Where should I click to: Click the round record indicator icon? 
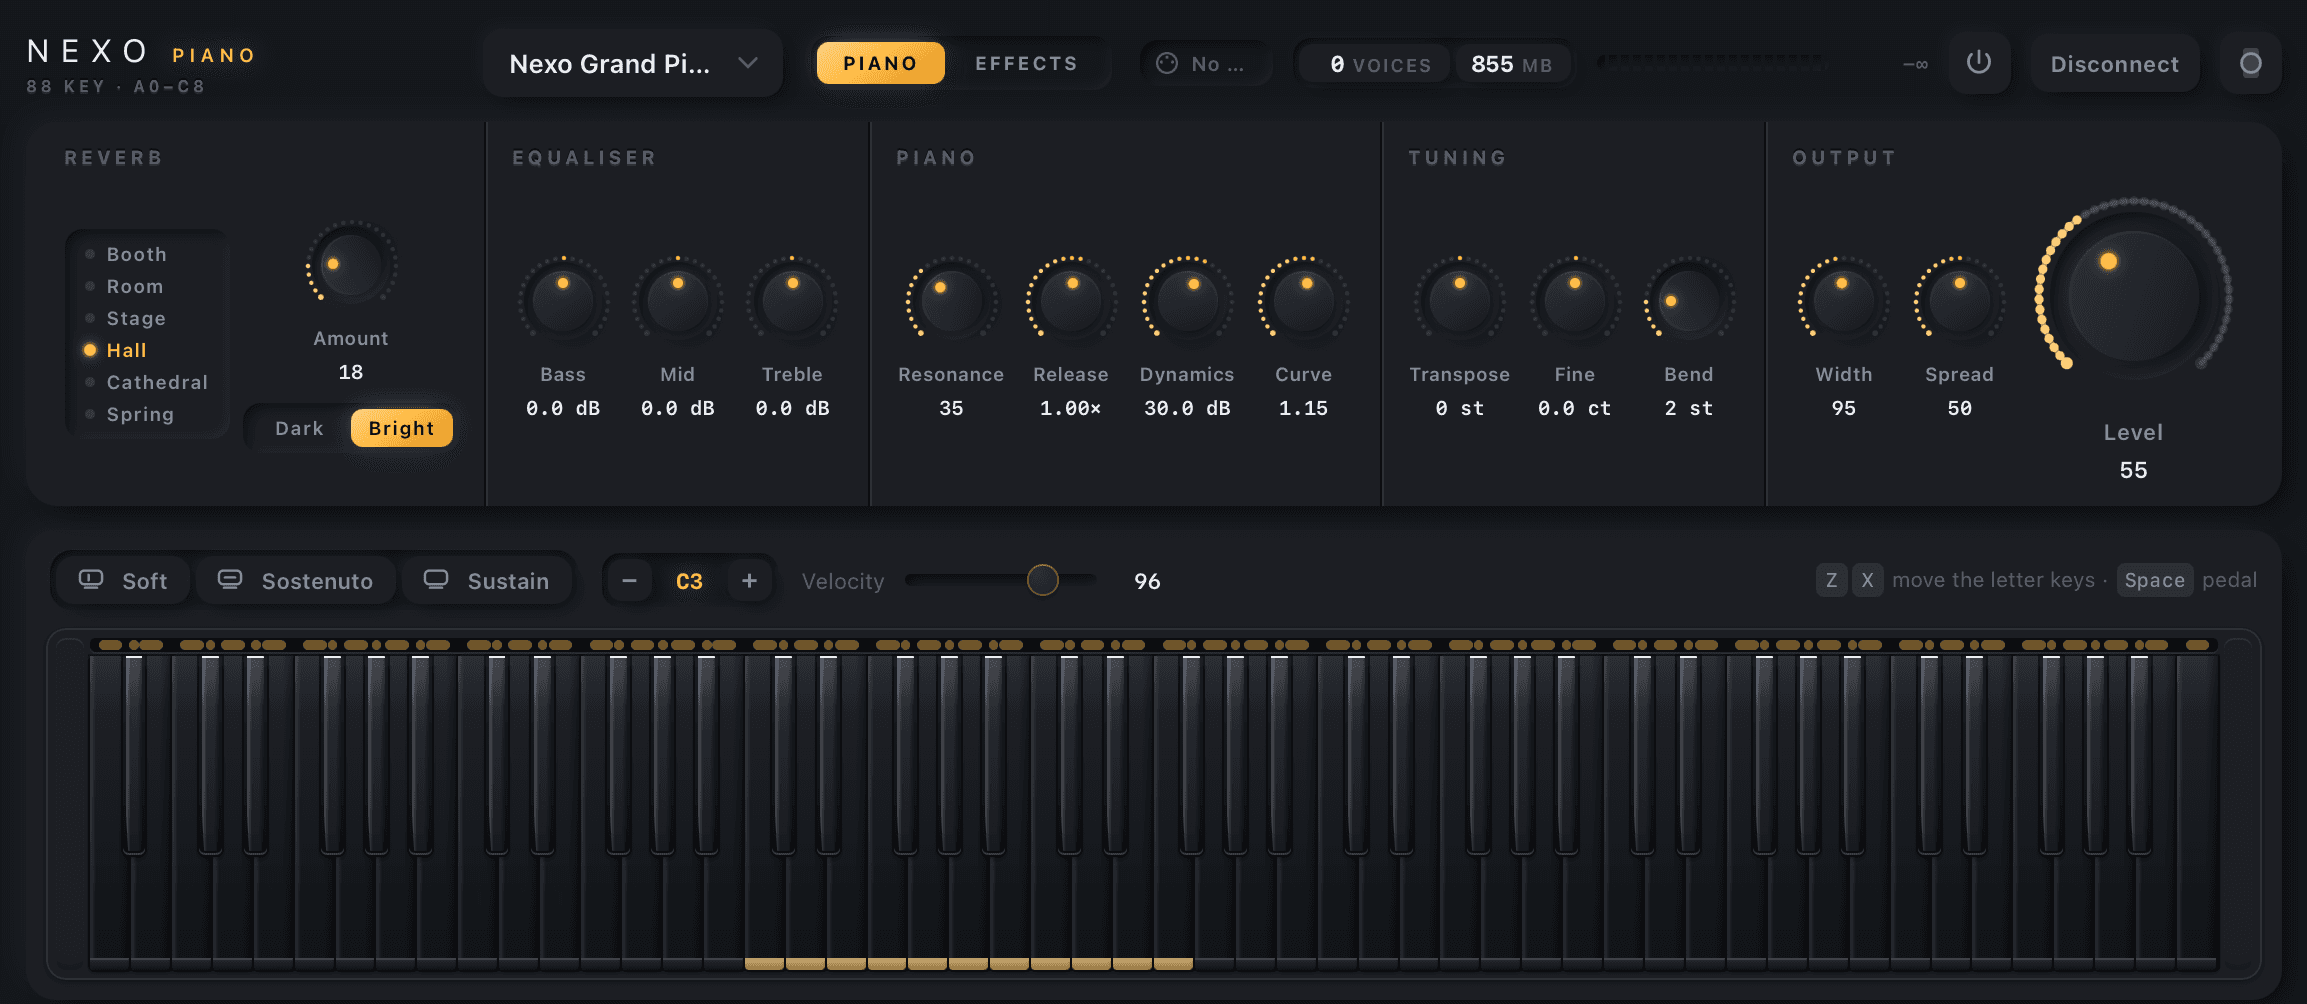[2250, 63]
